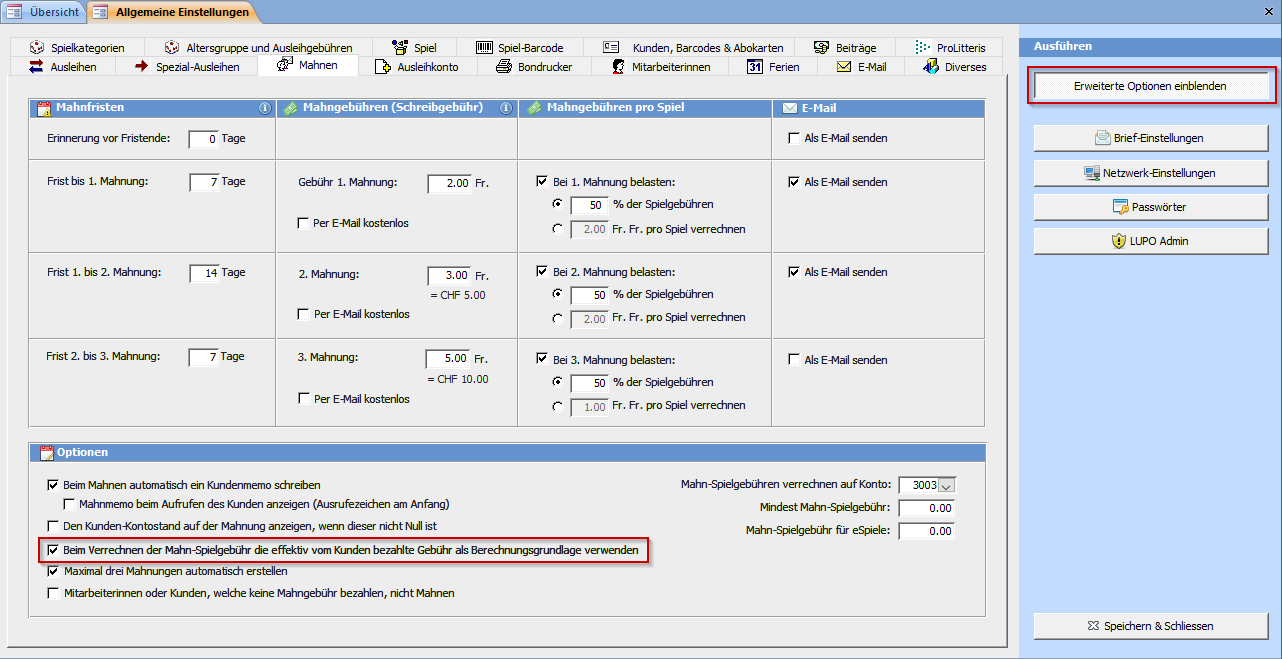Open the Konto 3003 dropdown arrow
This screenshot has height=659, width=1282.
[947, 485]
